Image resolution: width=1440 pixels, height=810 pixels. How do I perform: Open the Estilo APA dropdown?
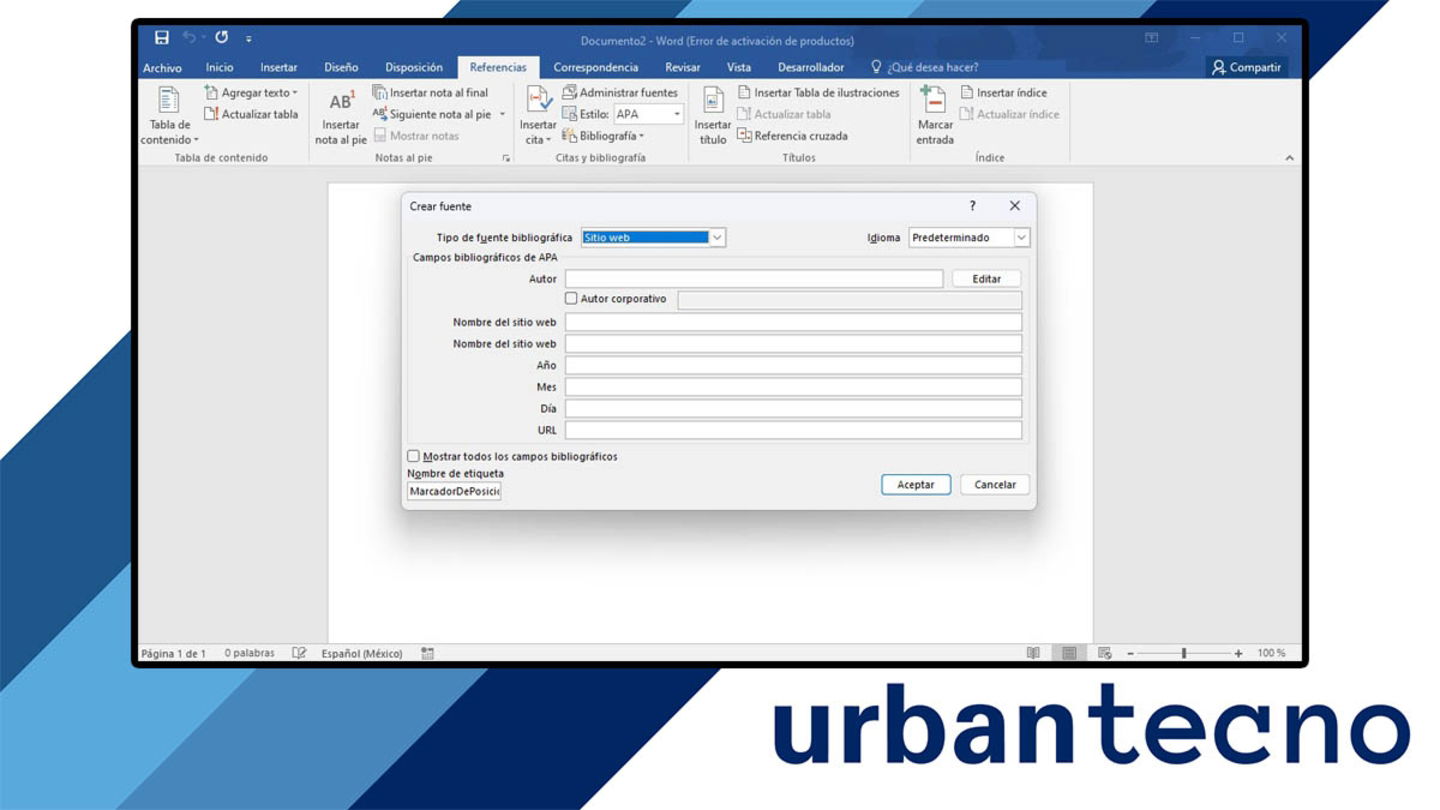(x=677, y=114)
